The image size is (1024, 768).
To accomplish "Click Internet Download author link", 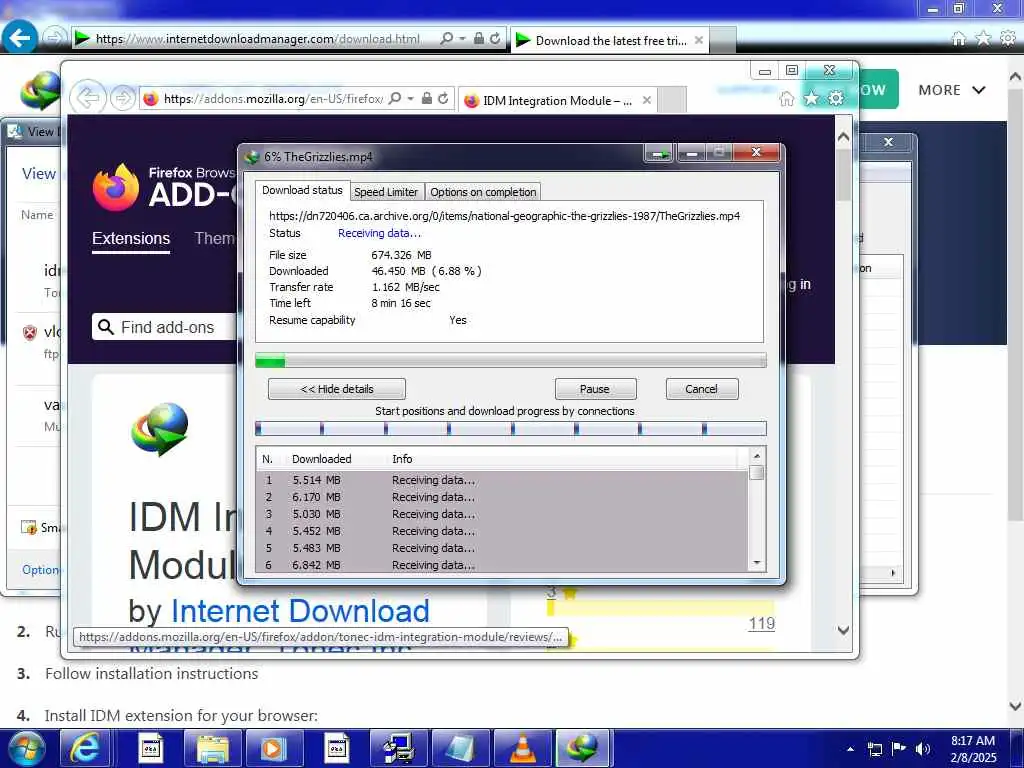I will [300, 611].
